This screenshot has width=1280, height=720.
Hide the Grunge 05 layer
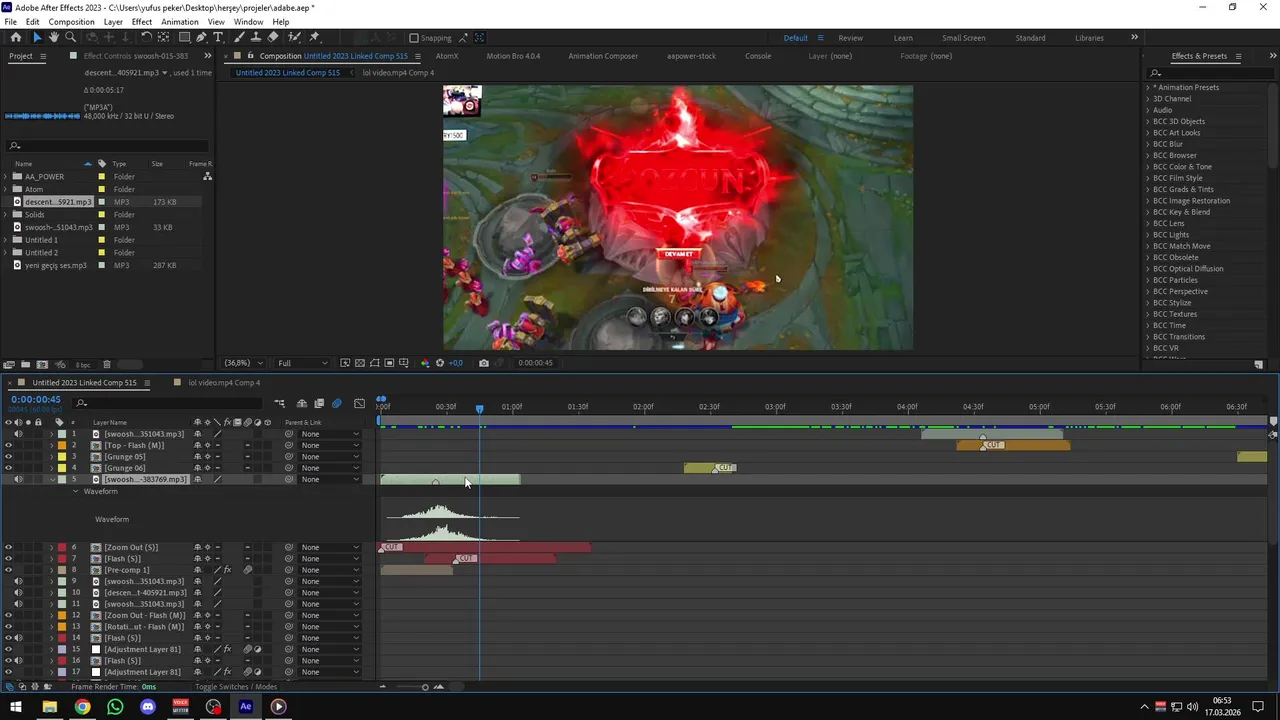(8, 457)
